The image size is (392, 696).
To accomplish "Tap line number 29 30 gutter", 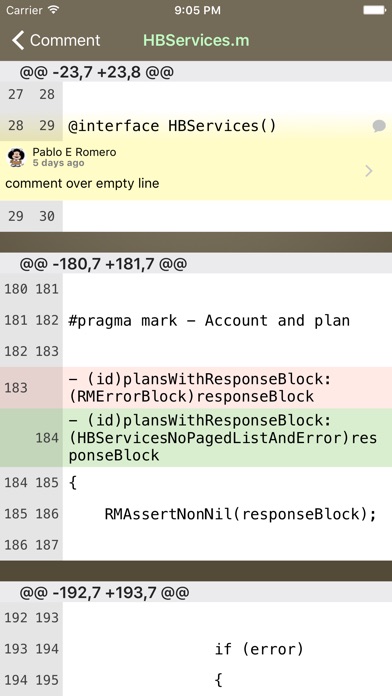I will click(x=31, y=216).
